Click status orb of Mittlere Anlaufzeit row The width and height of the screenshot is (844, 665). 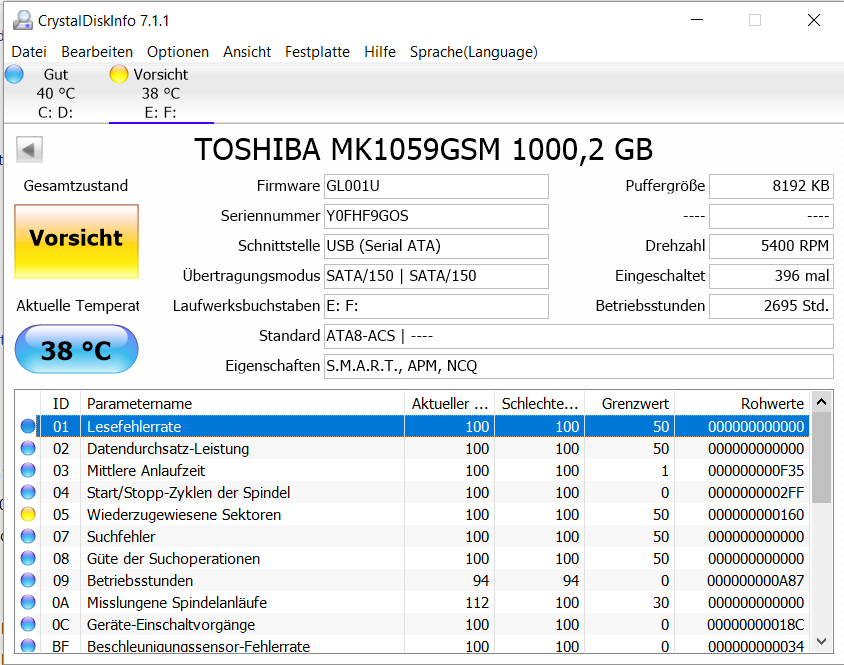point(28,471)
